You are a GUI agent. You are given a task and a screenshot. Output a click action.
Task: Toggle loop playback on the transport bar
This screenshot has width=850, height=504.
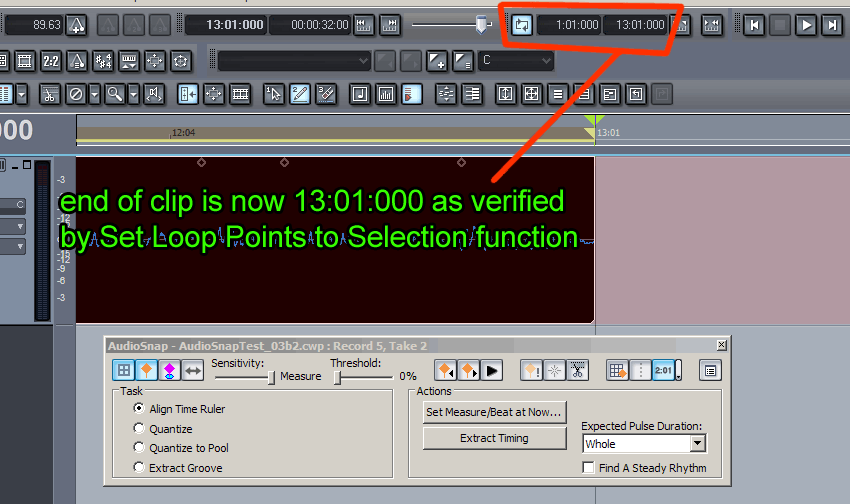[521, 25]
